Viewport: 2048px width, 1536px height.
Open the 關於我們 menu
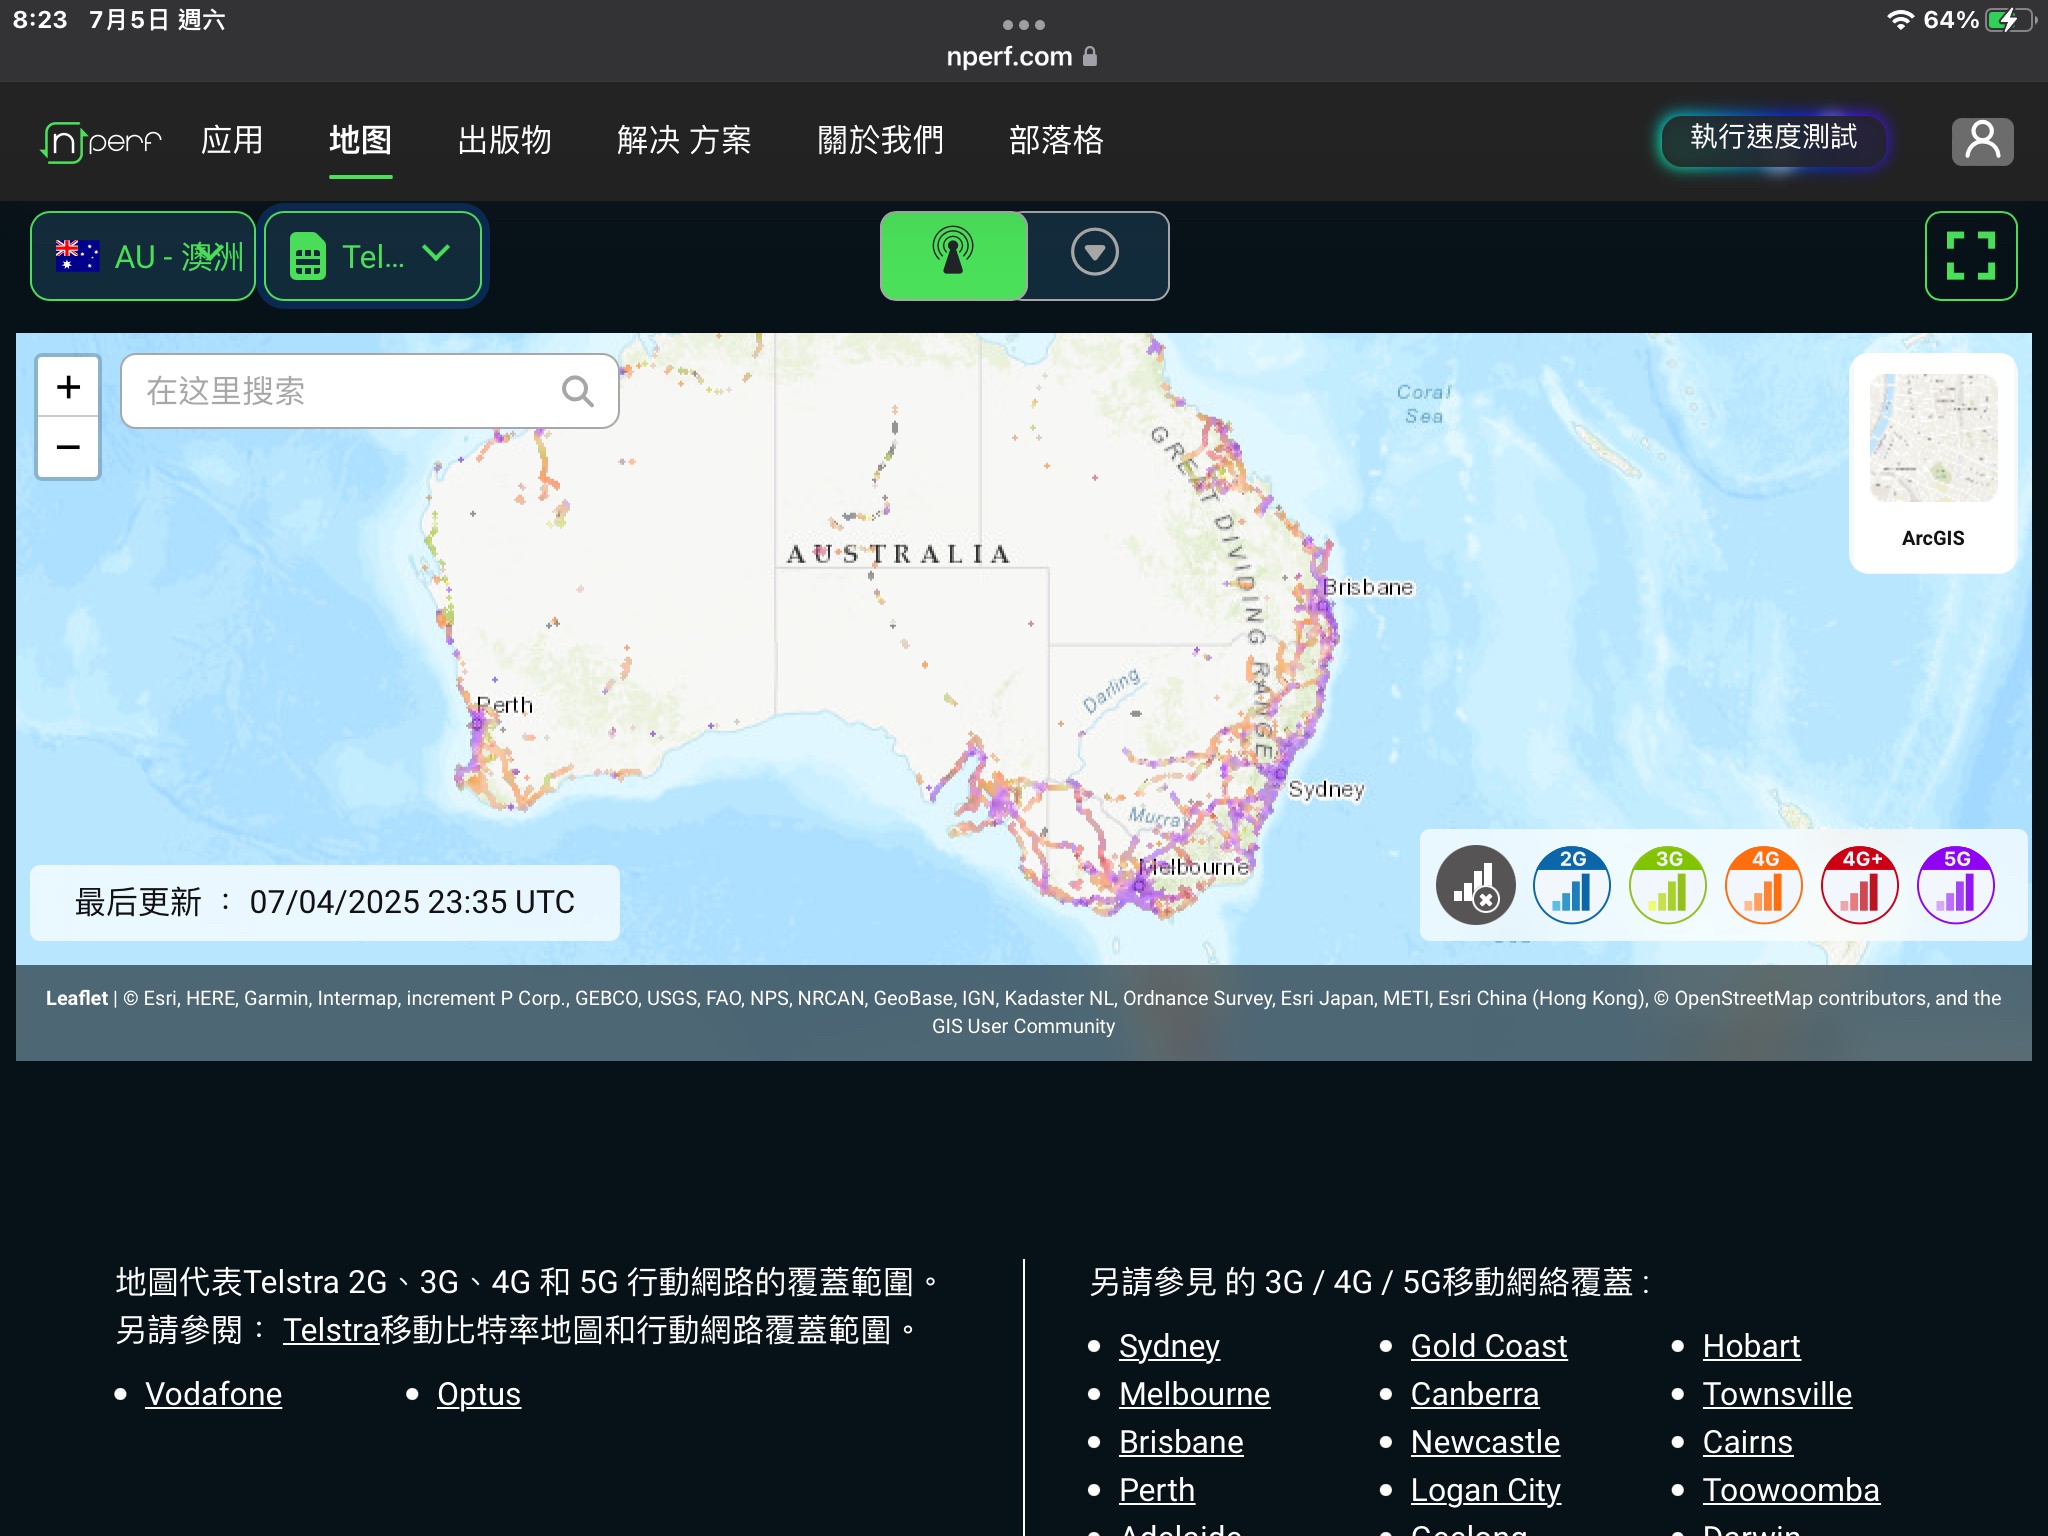point(880,140)
